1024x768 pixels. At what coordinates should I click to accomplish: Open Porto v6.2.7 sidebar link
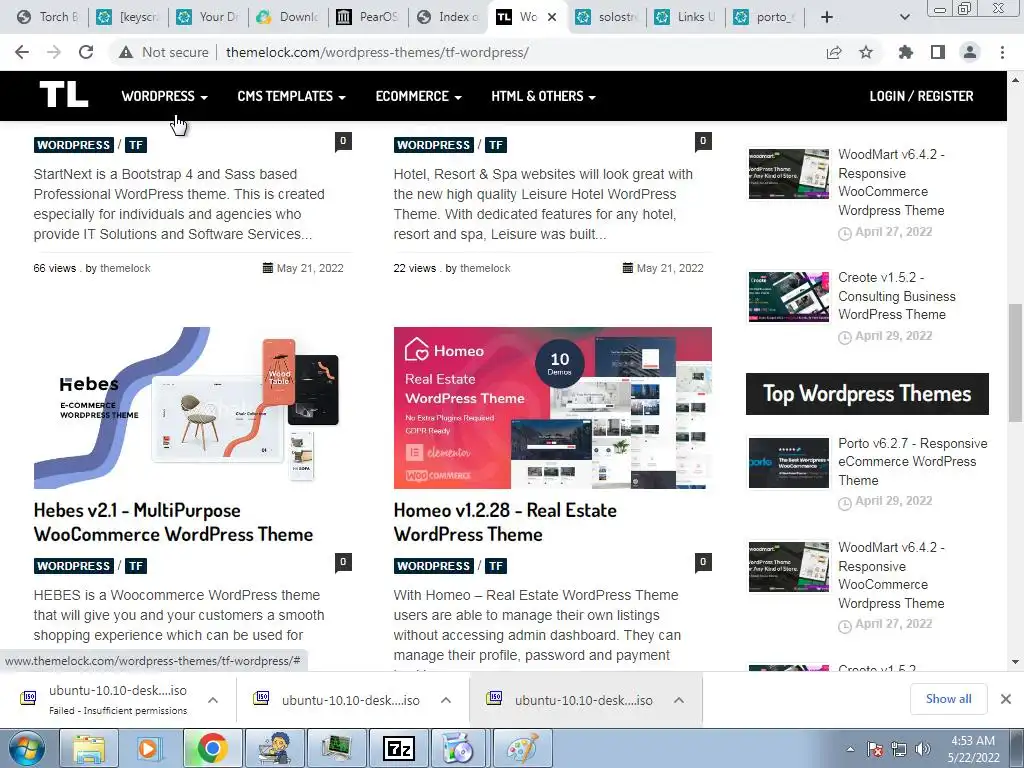(x=912, y=462)
